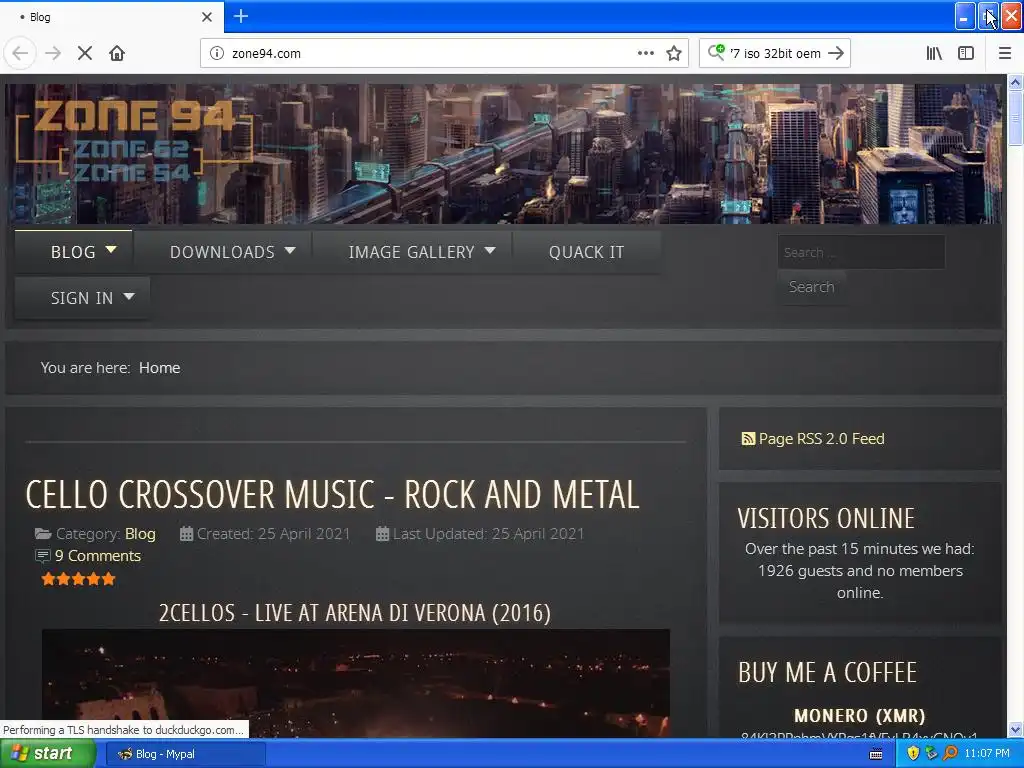
Task: Open the Windows start menu
Action: pos(47,754)
